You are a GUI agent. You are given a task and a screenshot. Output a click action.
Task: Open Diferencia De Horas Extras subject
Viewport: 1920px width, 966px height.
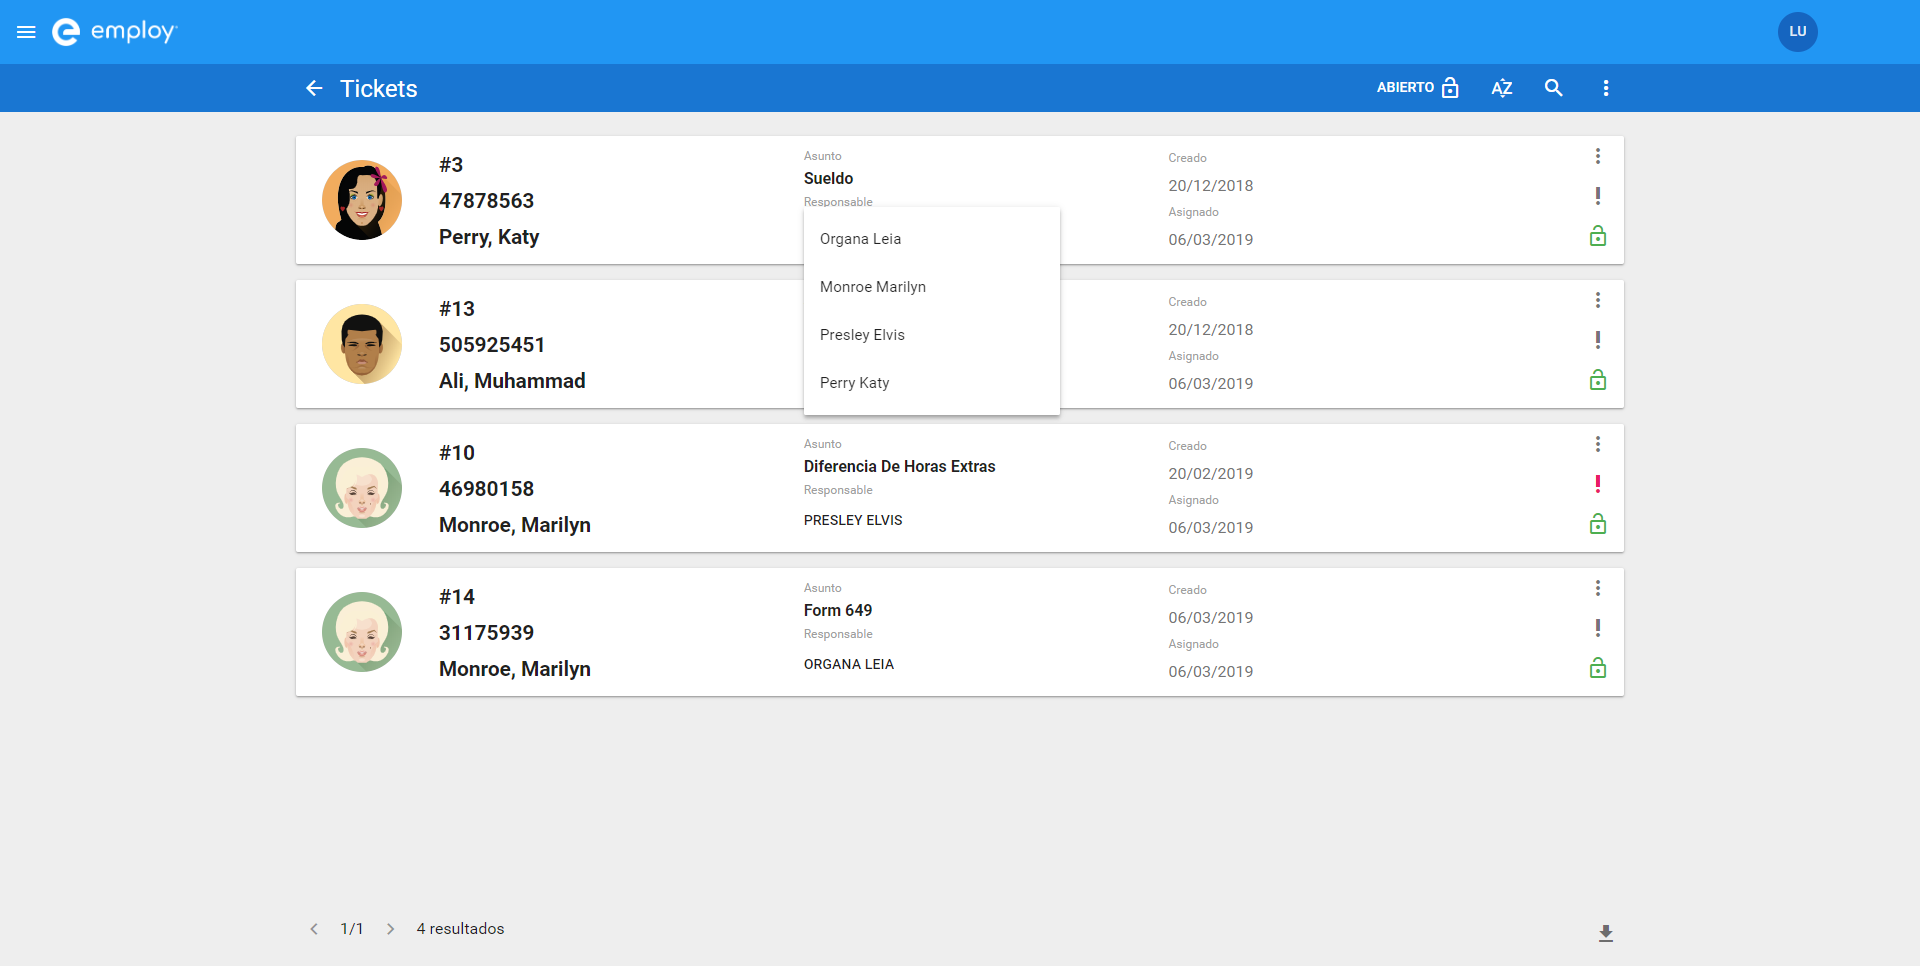[x=899, y=466]
